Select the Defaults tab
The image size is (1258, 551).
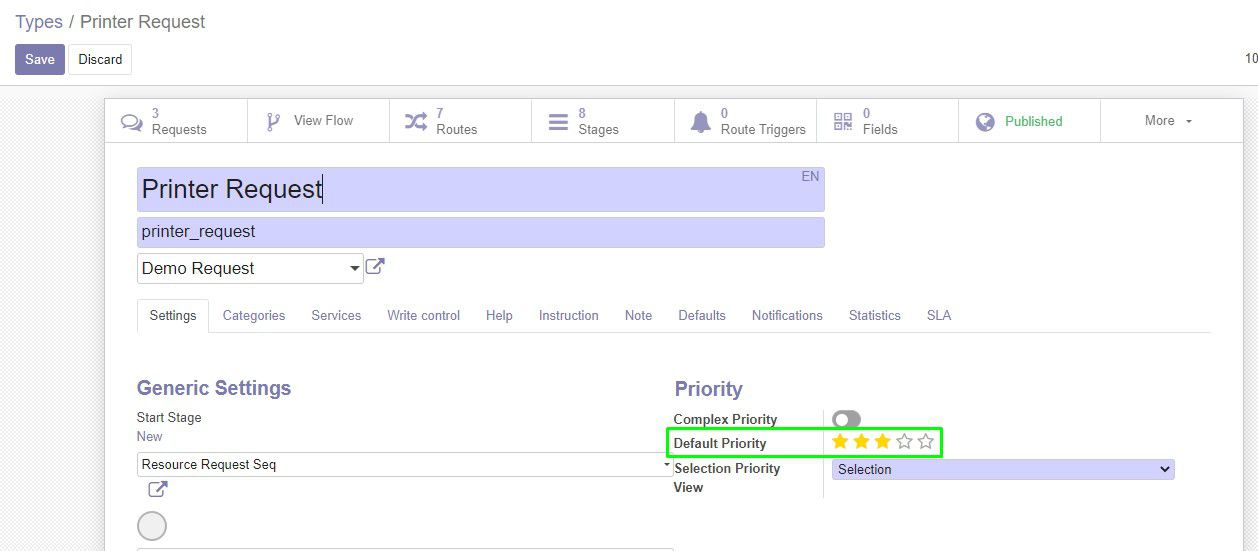702,315
